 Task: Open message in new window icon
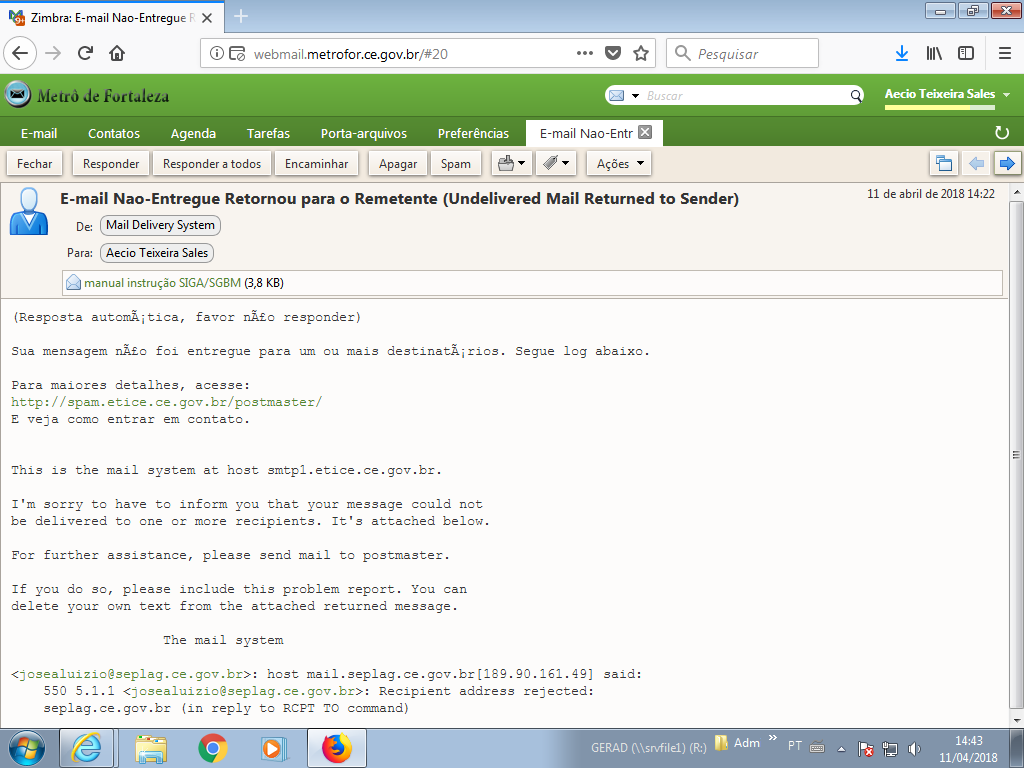click(944, 163)
